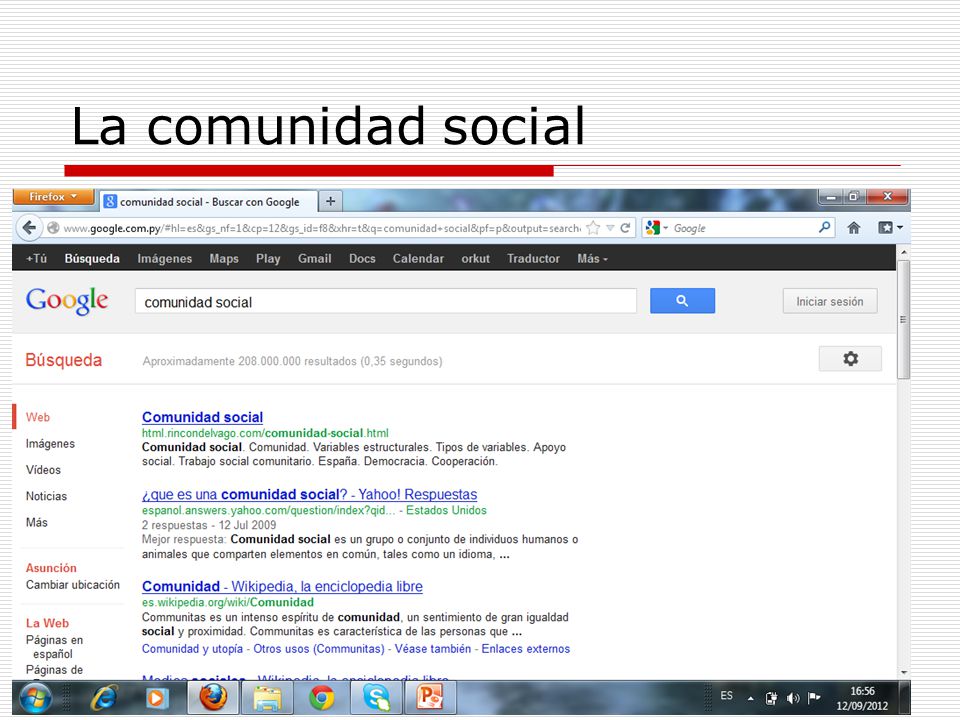The width and height of the screenshot is (960, 720).
Task: Filter results by Noticias
Action: pyautogui.click(x=47, y=496)
